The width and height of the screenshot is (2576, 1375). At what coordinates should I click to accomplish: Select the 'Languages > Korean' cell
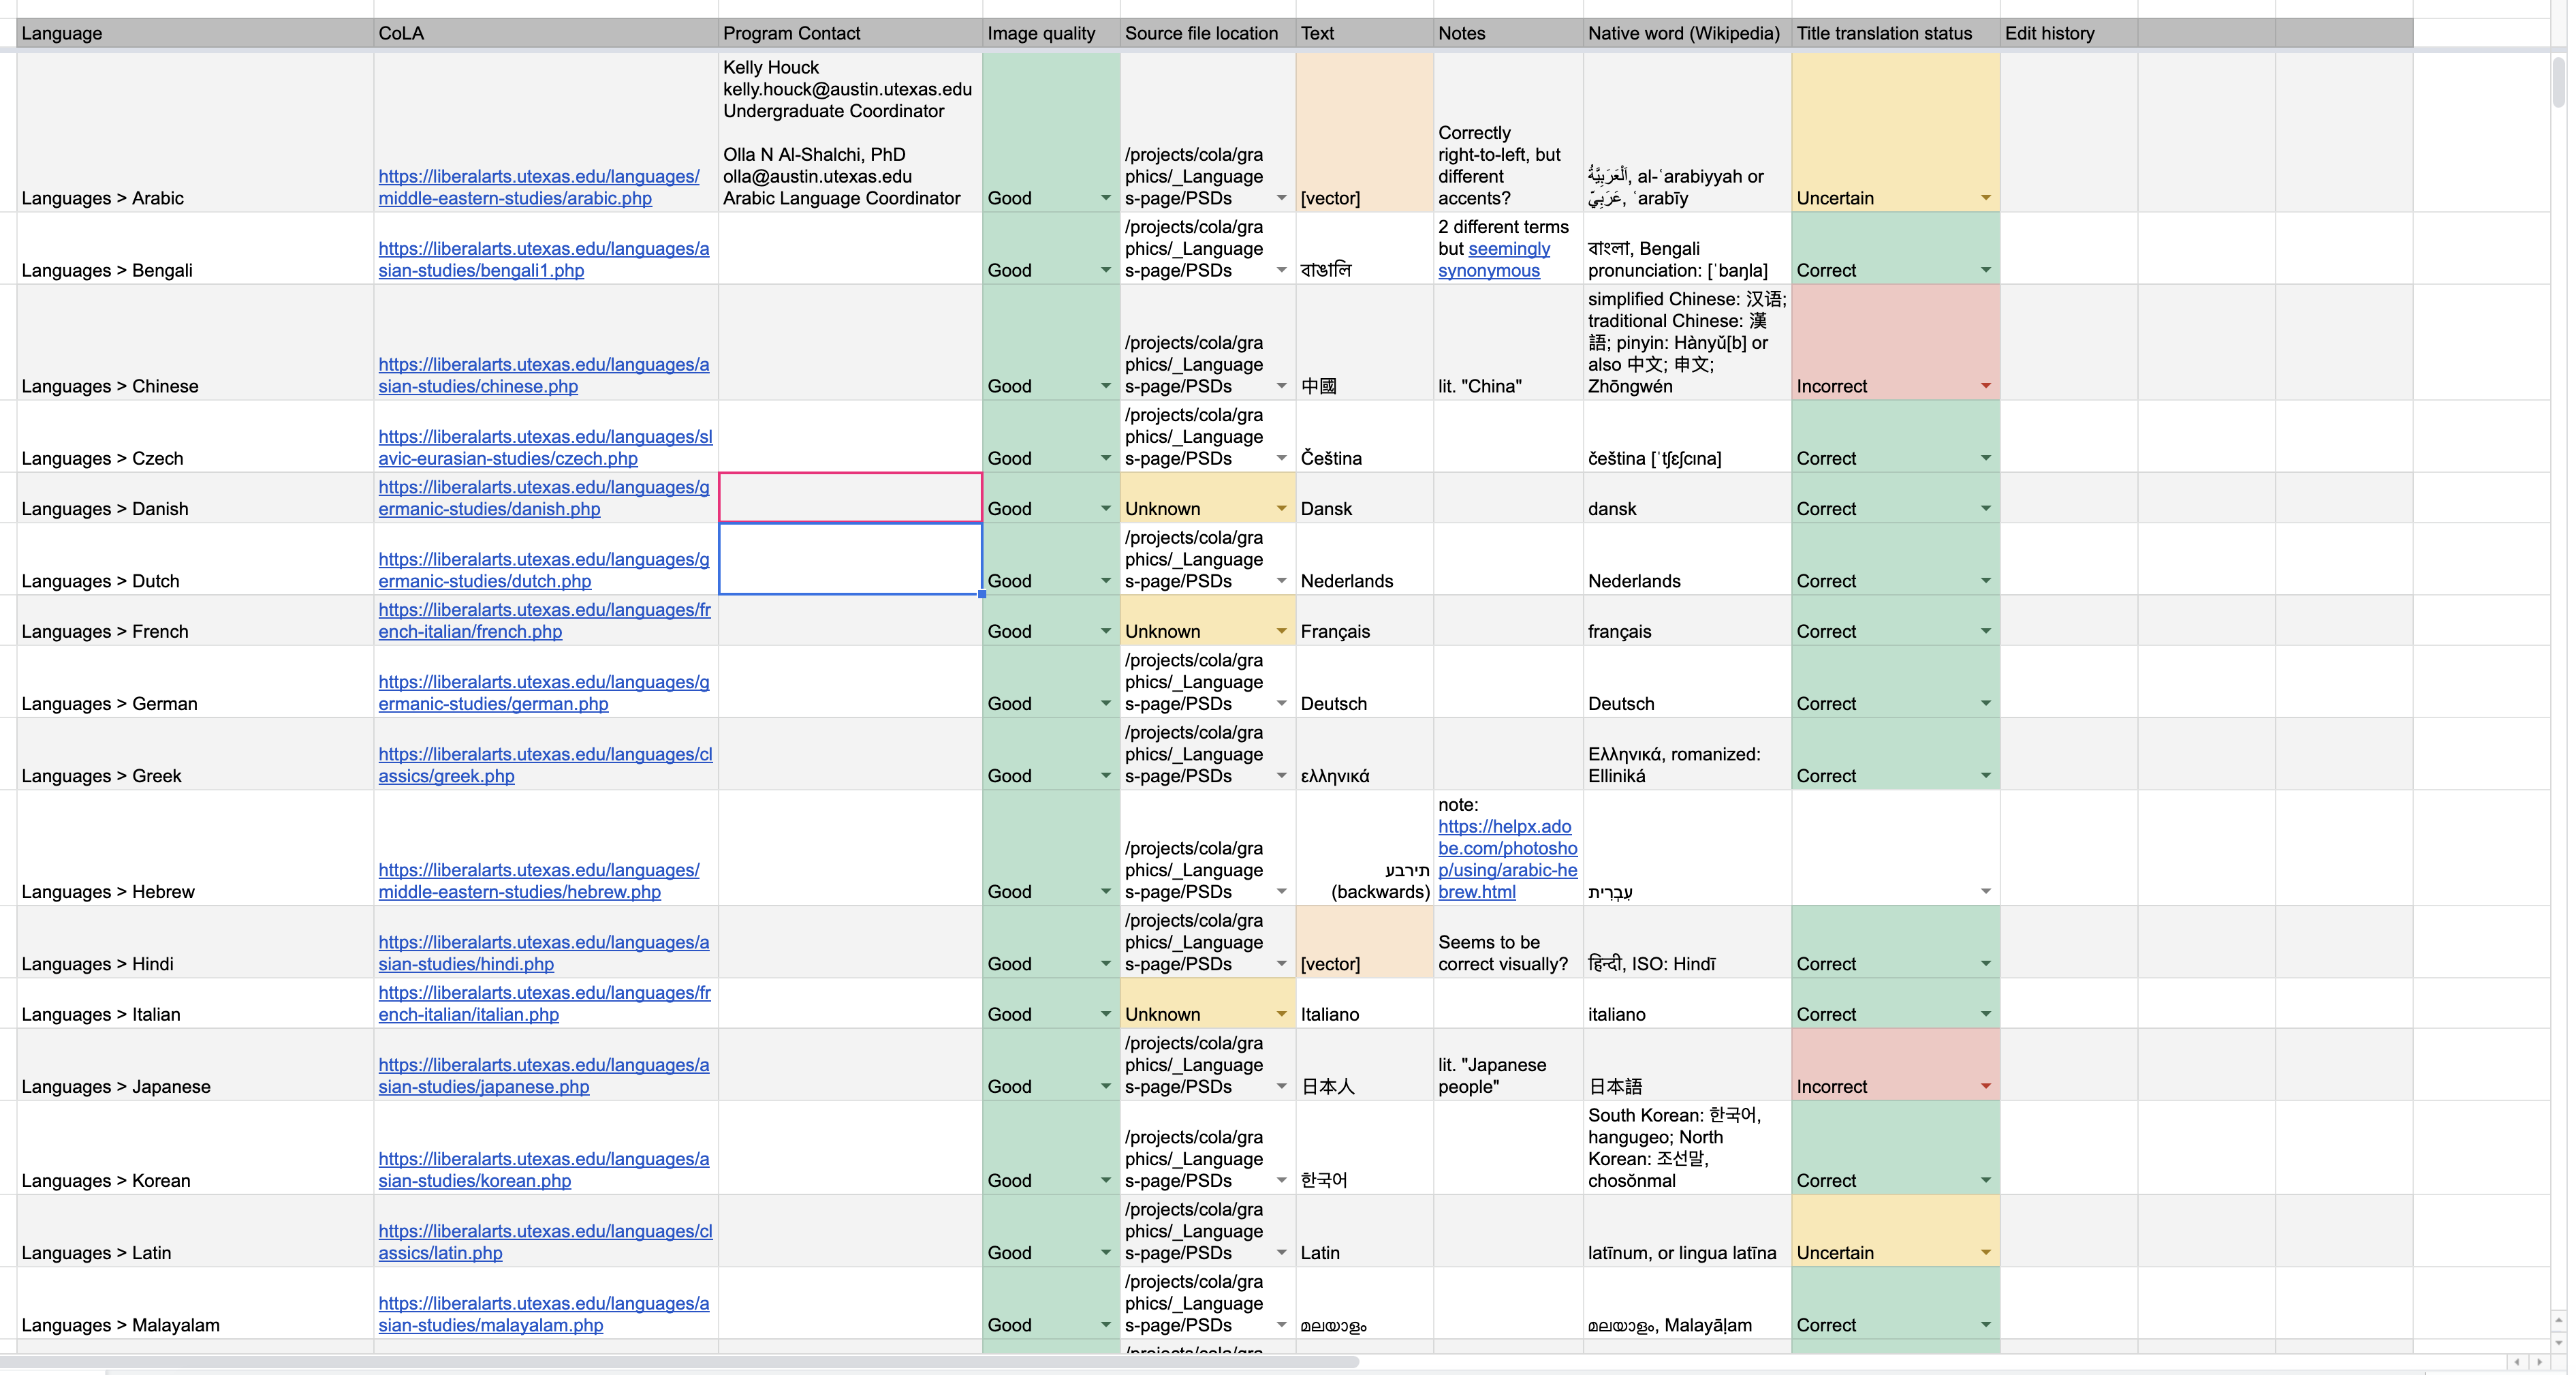coord(195,1148)
